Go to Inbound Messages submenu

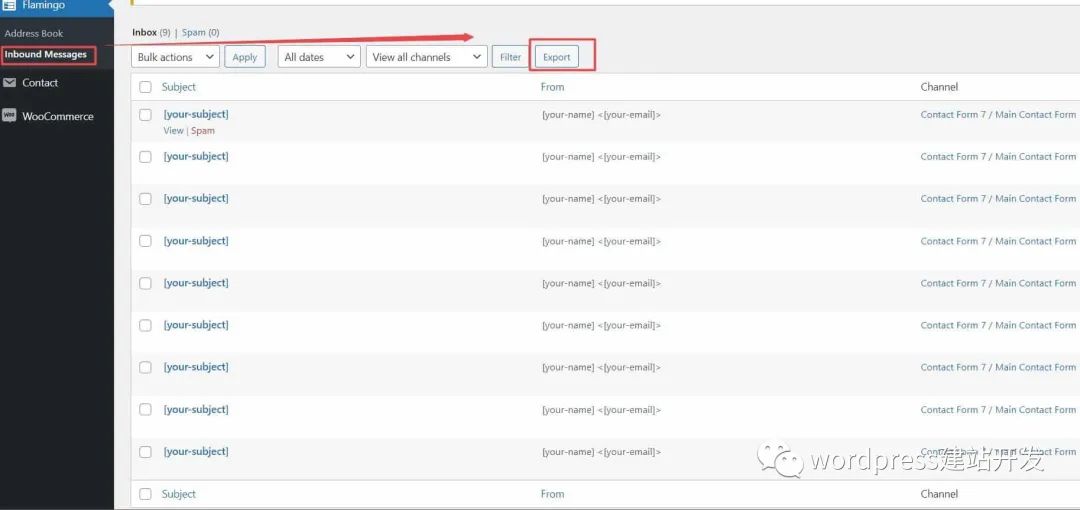coord(46,54)
